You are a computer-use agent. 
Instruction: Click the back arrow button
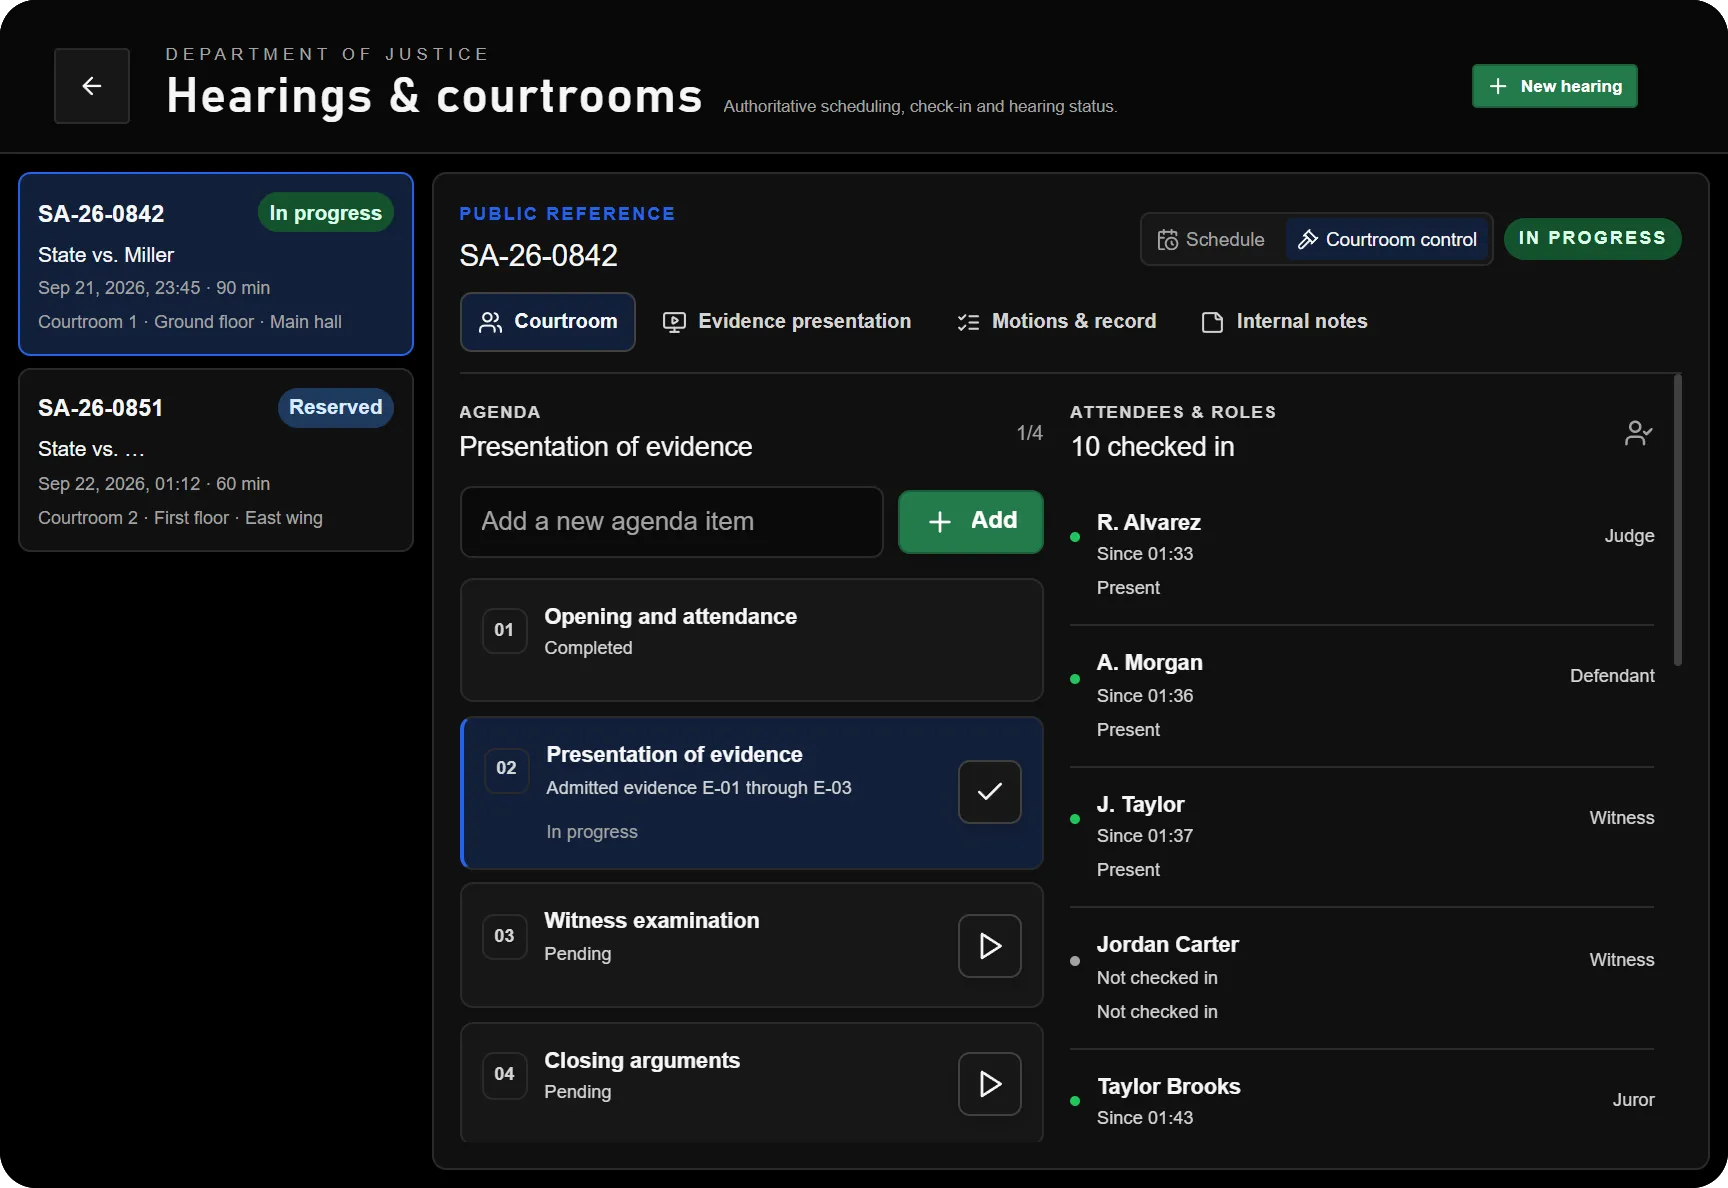click(x=92, y=86)
